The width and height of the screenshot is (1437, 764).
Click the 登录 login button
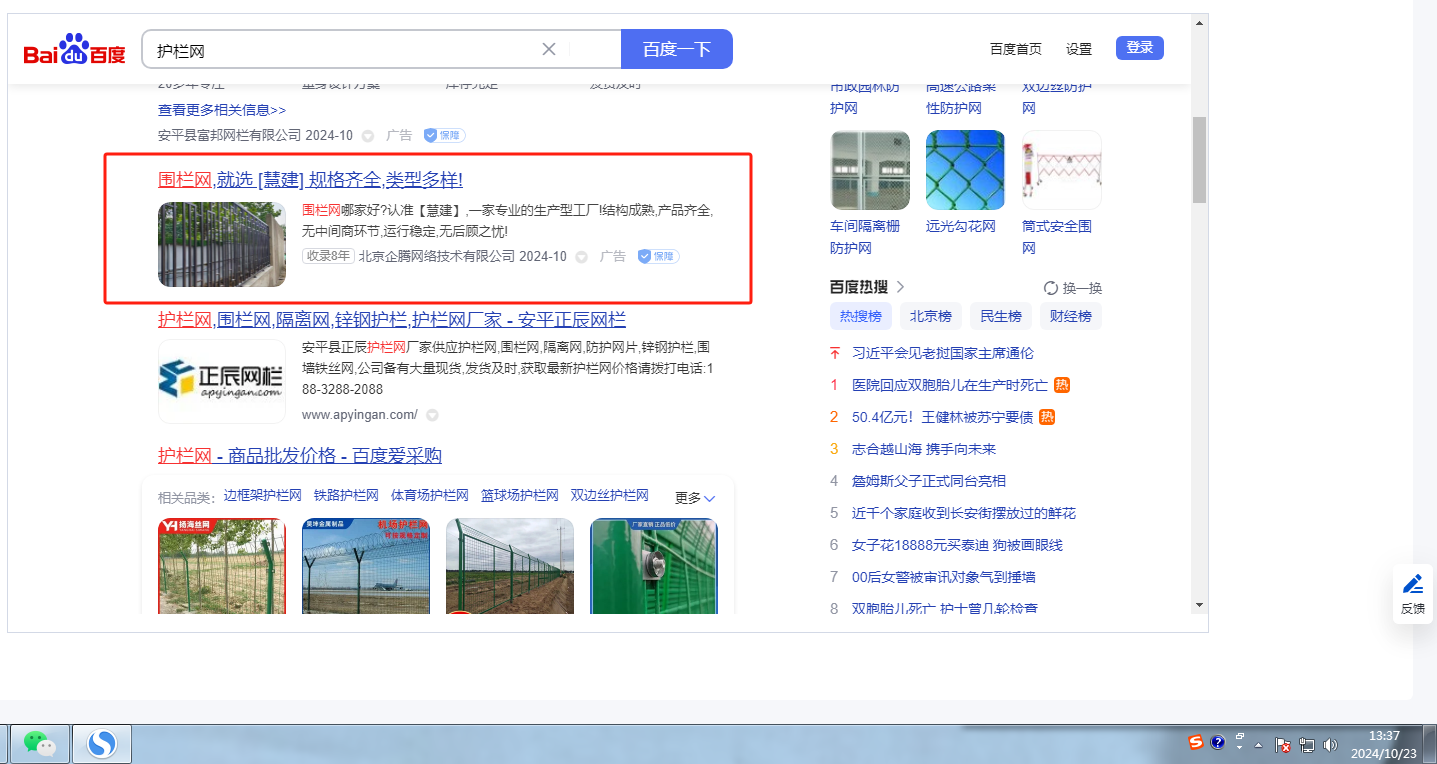(x=1140, y=48)
